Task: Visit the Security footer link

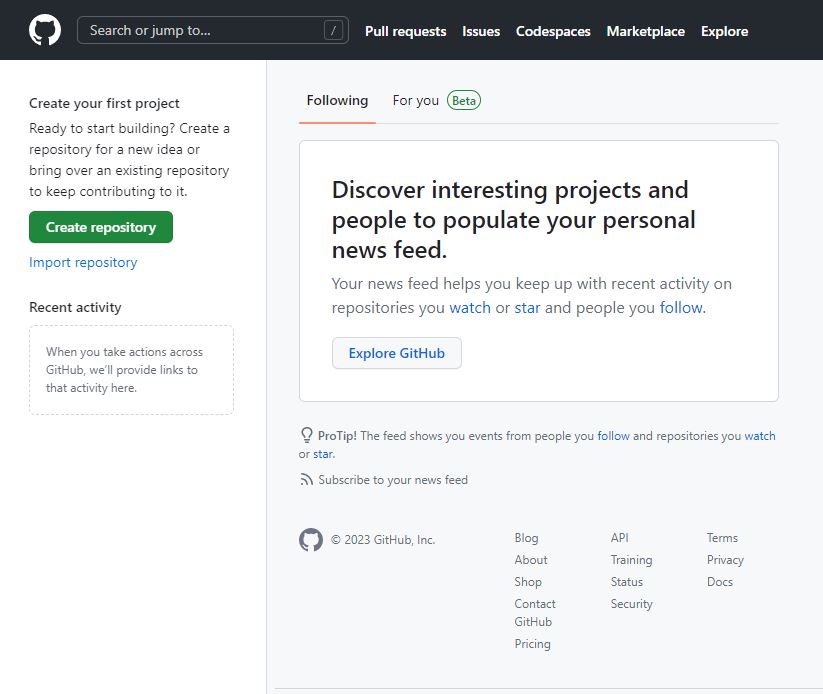Action: [631, 604]
